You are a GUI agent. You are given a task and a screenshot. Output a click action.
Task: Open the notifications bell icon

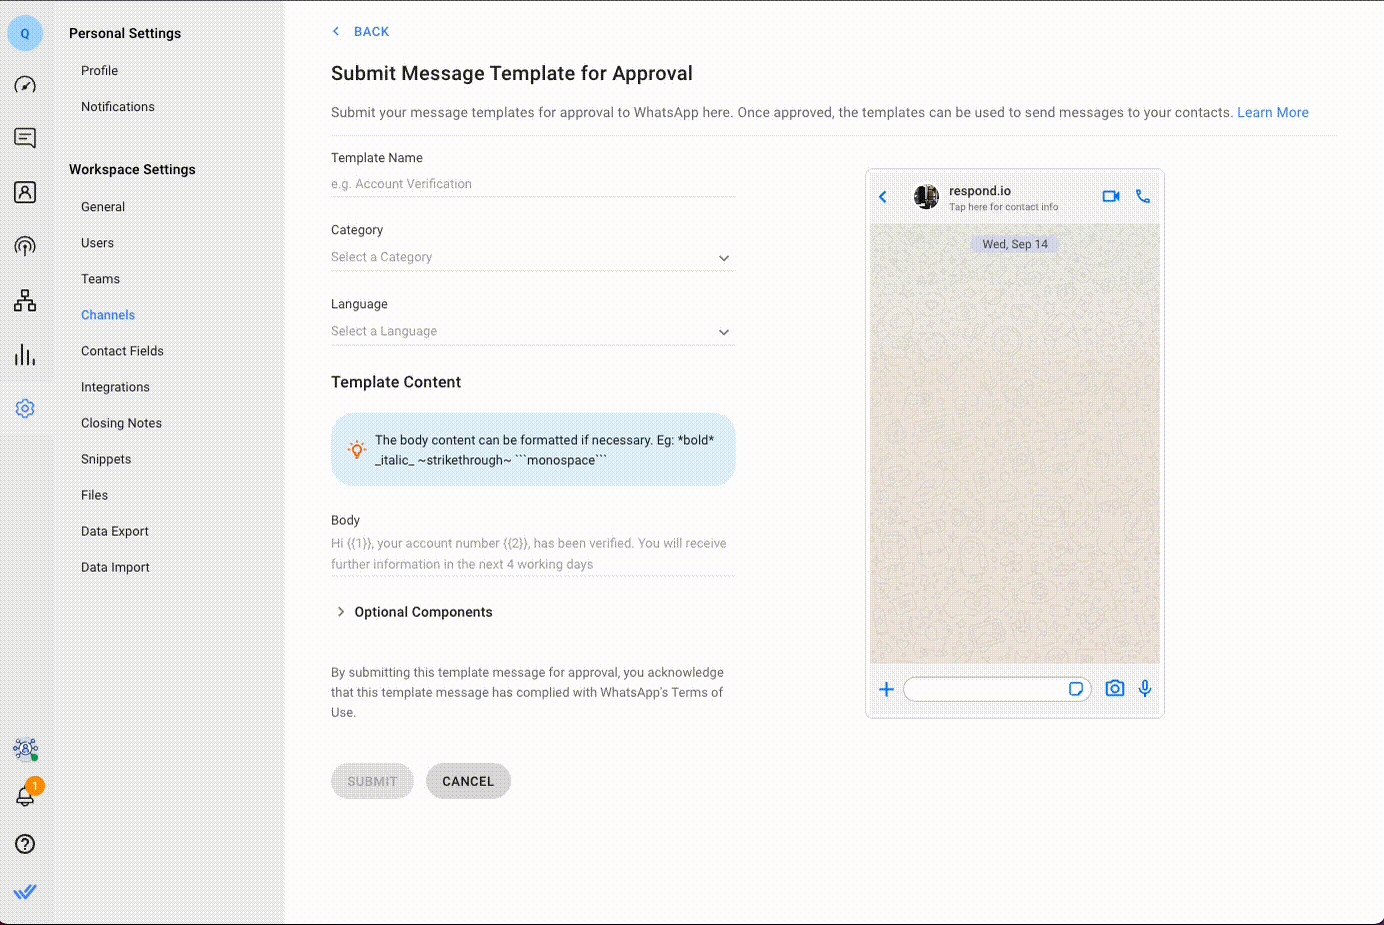pos(25,796)
